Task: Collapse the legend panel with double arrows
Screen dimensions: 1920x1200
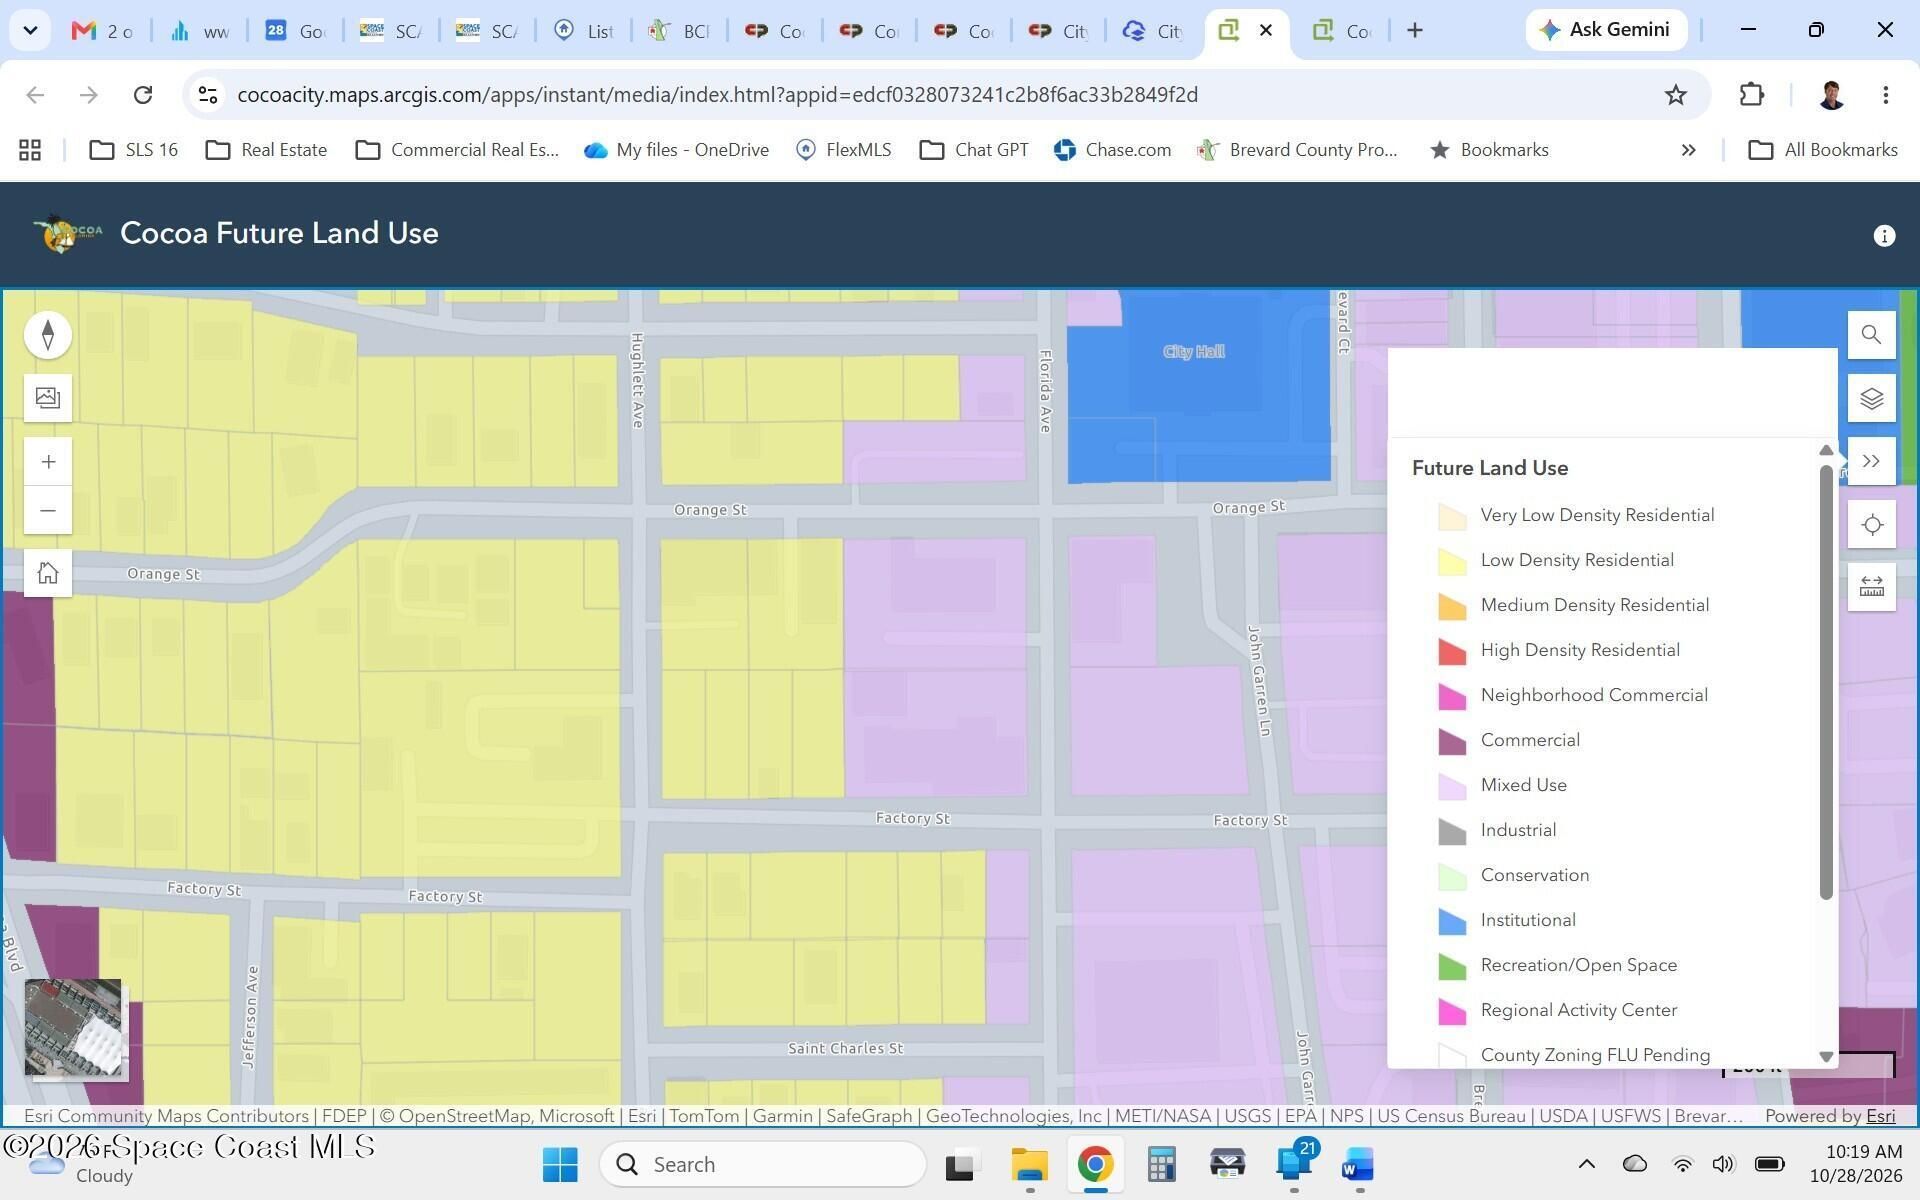Action: click(x=1872, y=462)
